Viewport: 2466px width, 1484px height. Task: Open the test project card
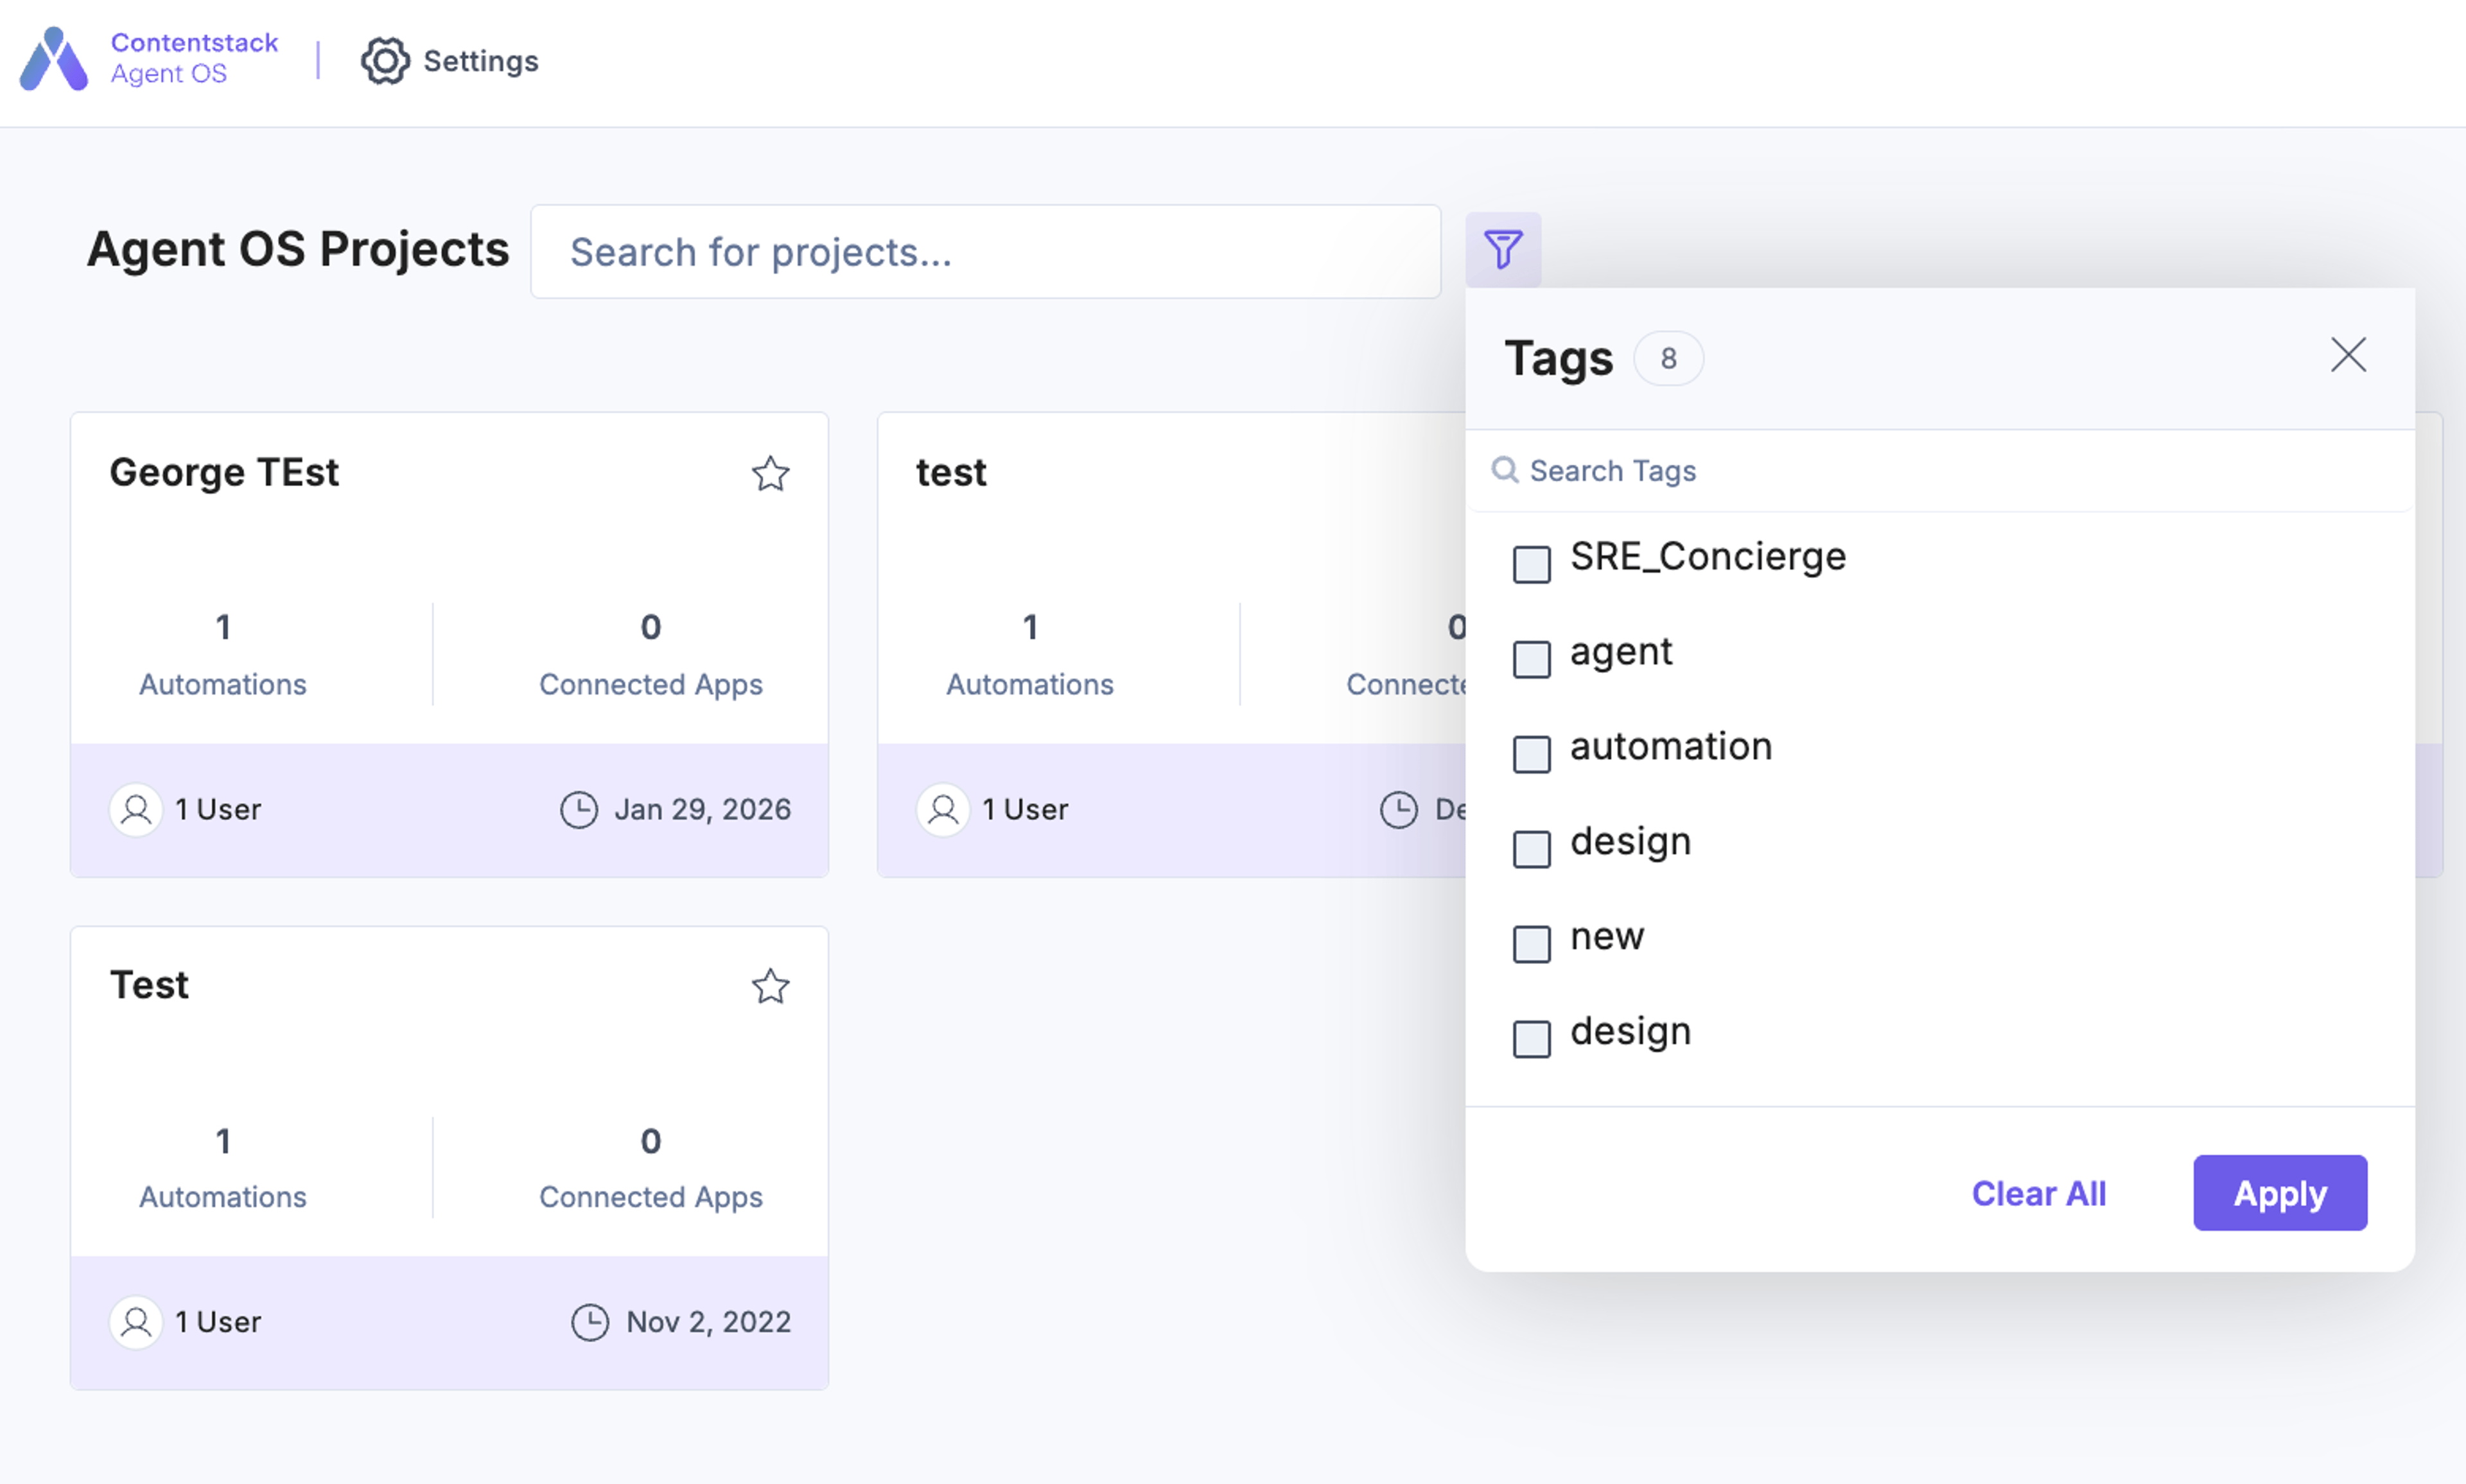click(x=1171, y=645)
